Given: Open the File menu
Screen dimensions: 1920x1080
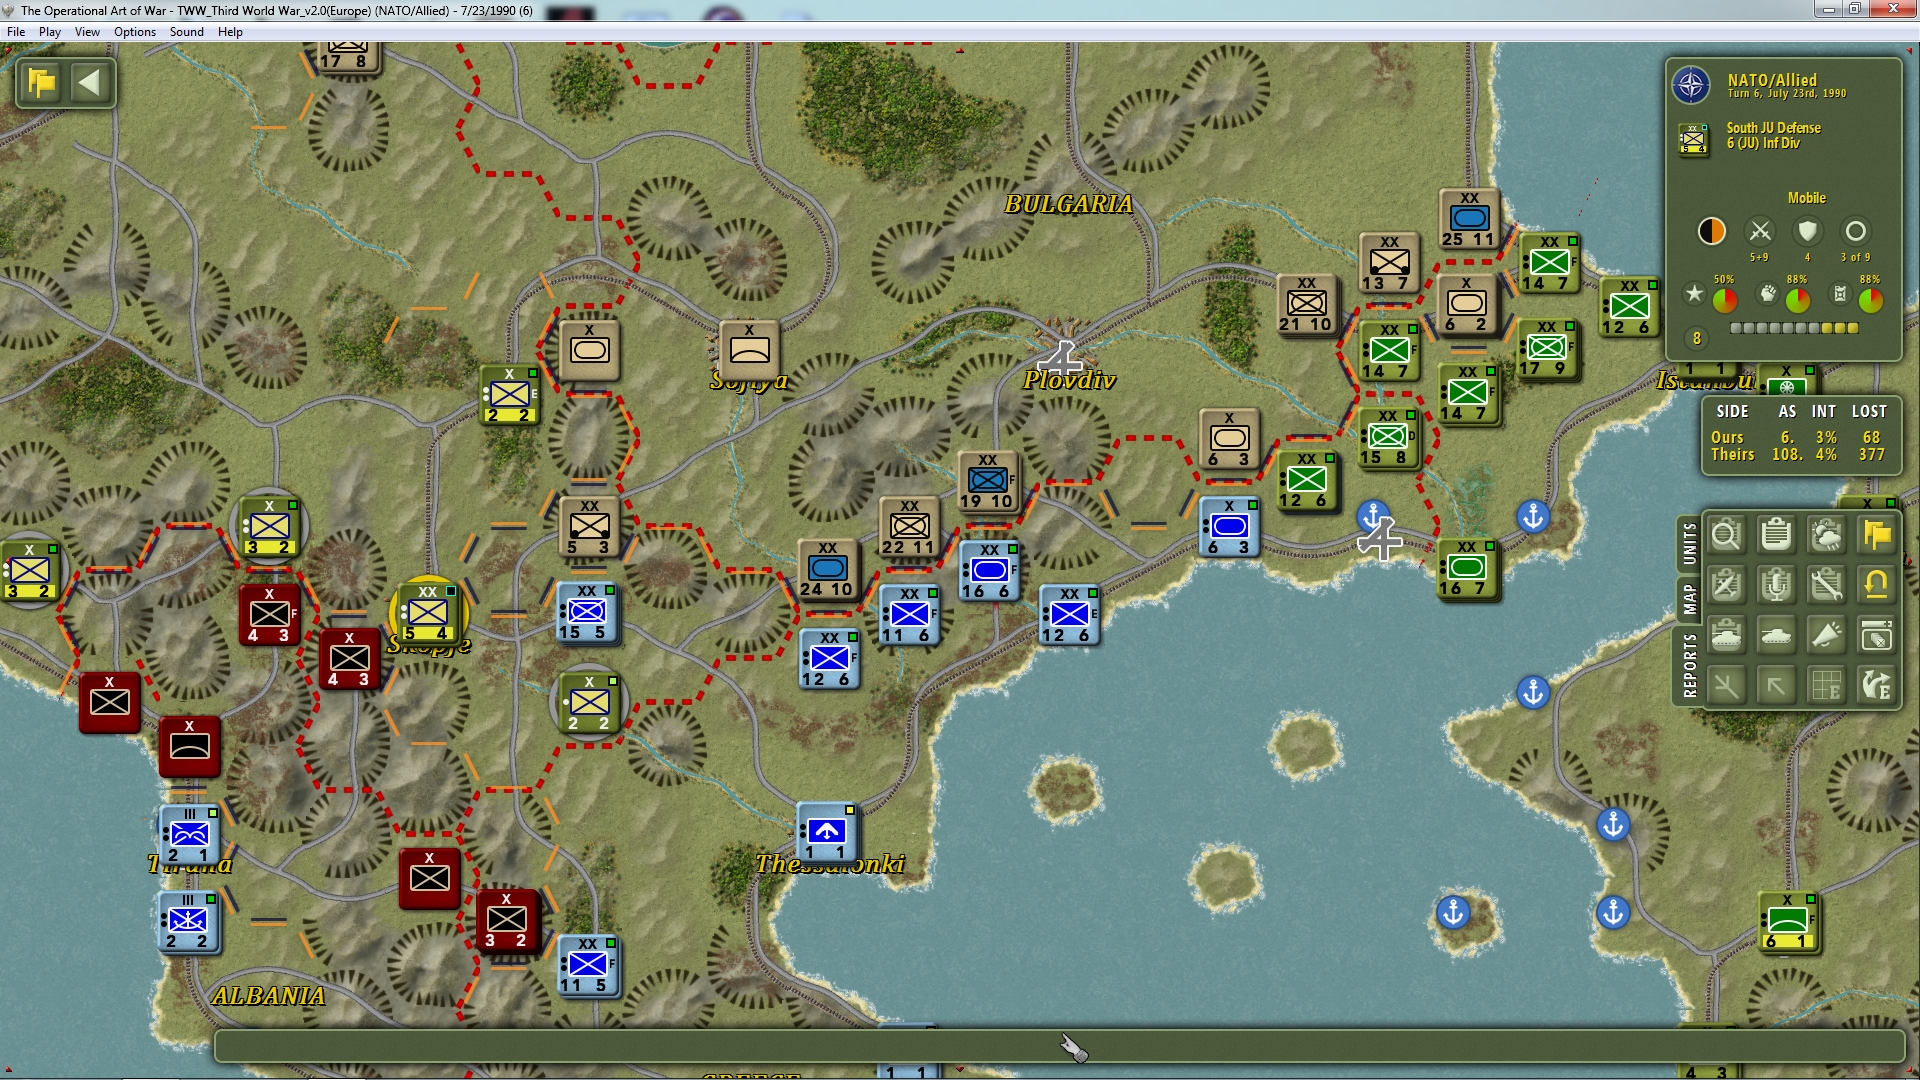Looking at the screenshot, I should point(16,32).
